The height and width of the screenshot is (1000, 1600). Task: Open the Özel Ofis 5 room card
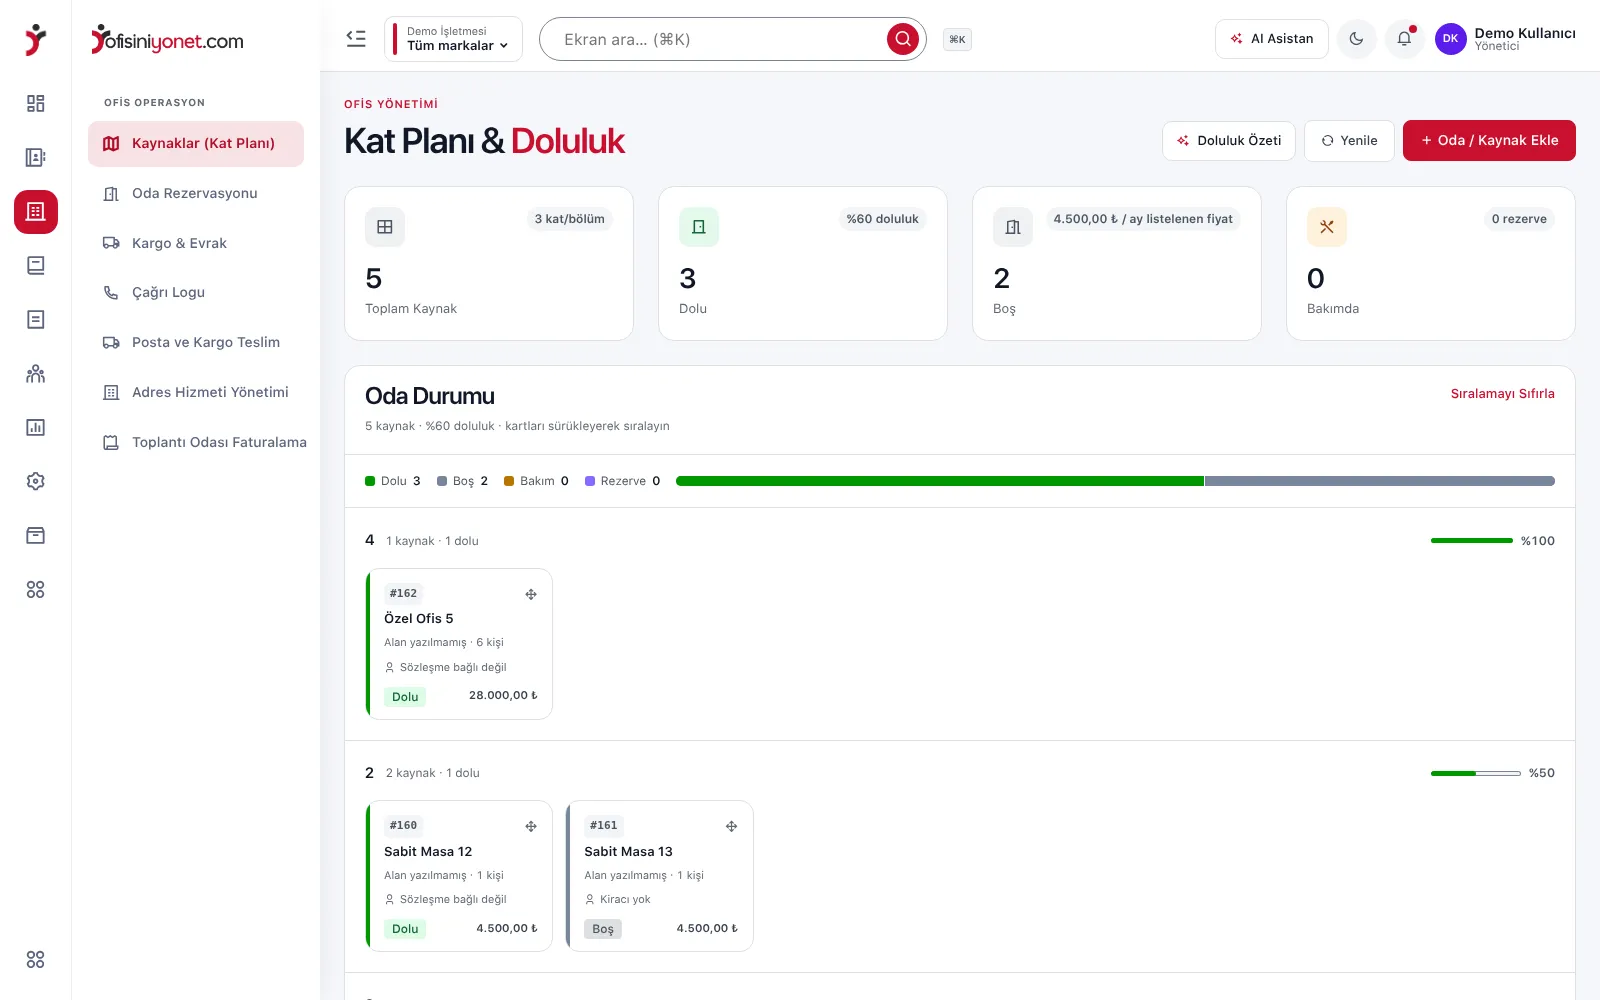point(459,644)
